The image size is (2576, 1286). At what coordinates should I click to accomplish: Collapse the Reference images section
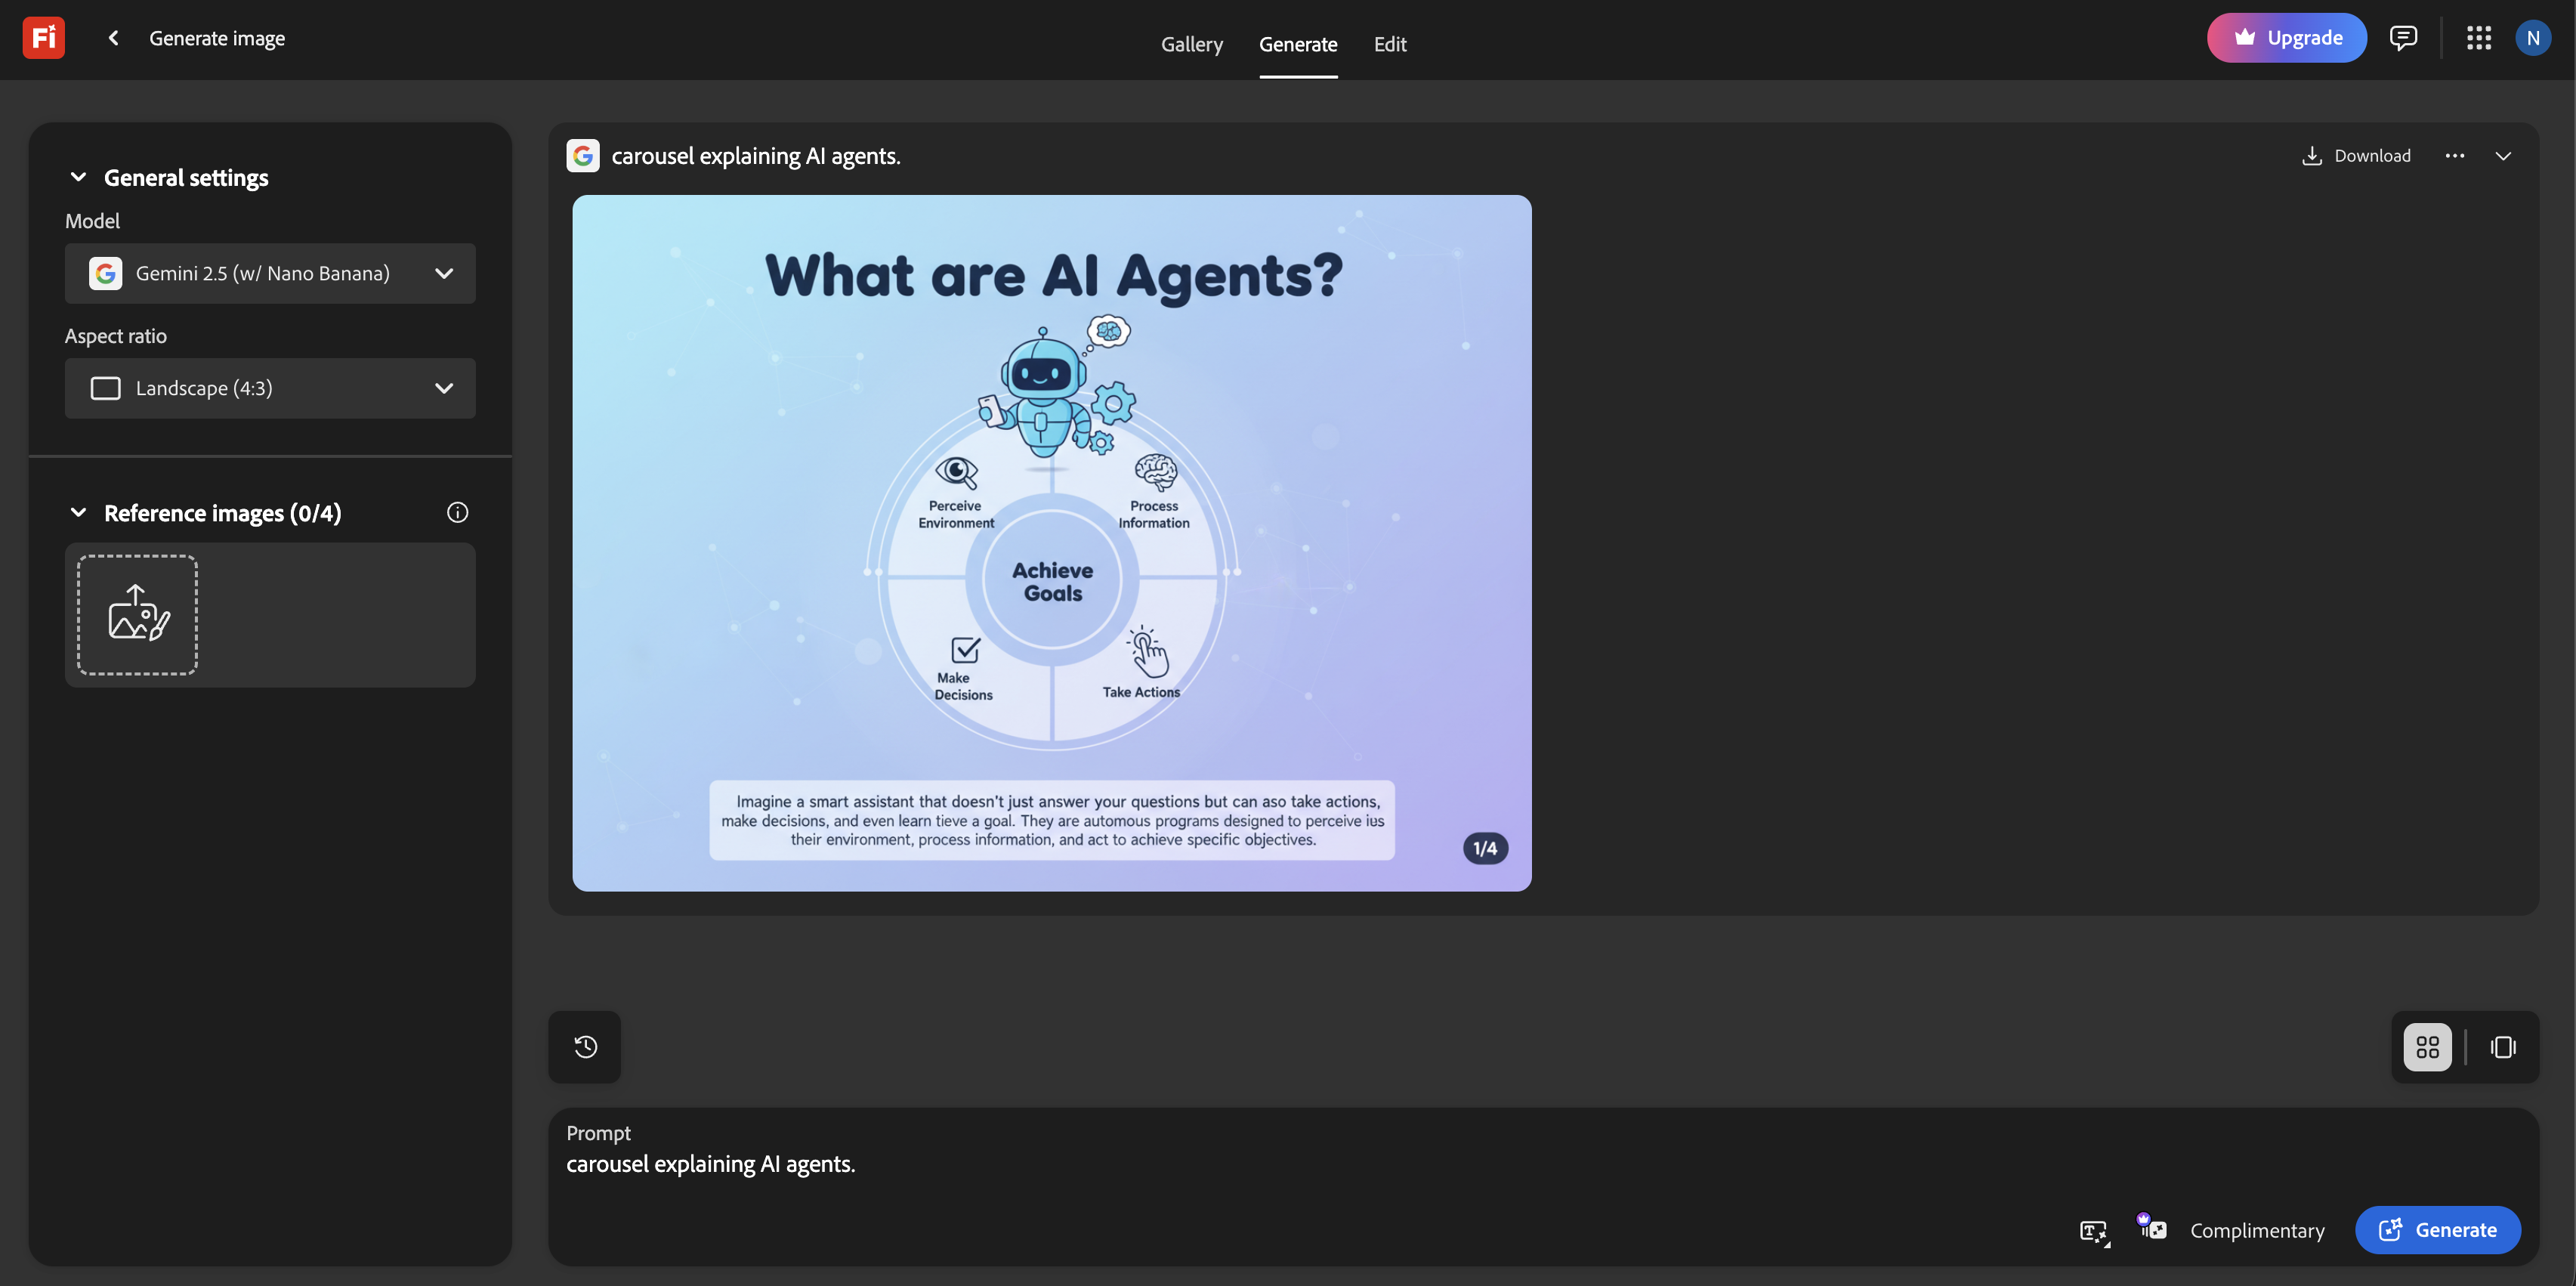tap(78, 512)
